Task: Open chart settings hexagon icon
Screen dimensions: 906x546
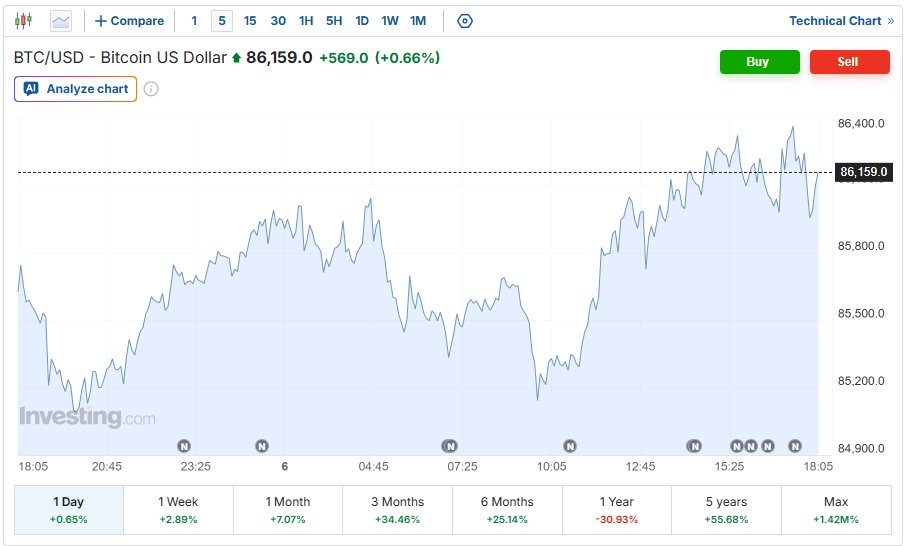Action: click(465, 21)
